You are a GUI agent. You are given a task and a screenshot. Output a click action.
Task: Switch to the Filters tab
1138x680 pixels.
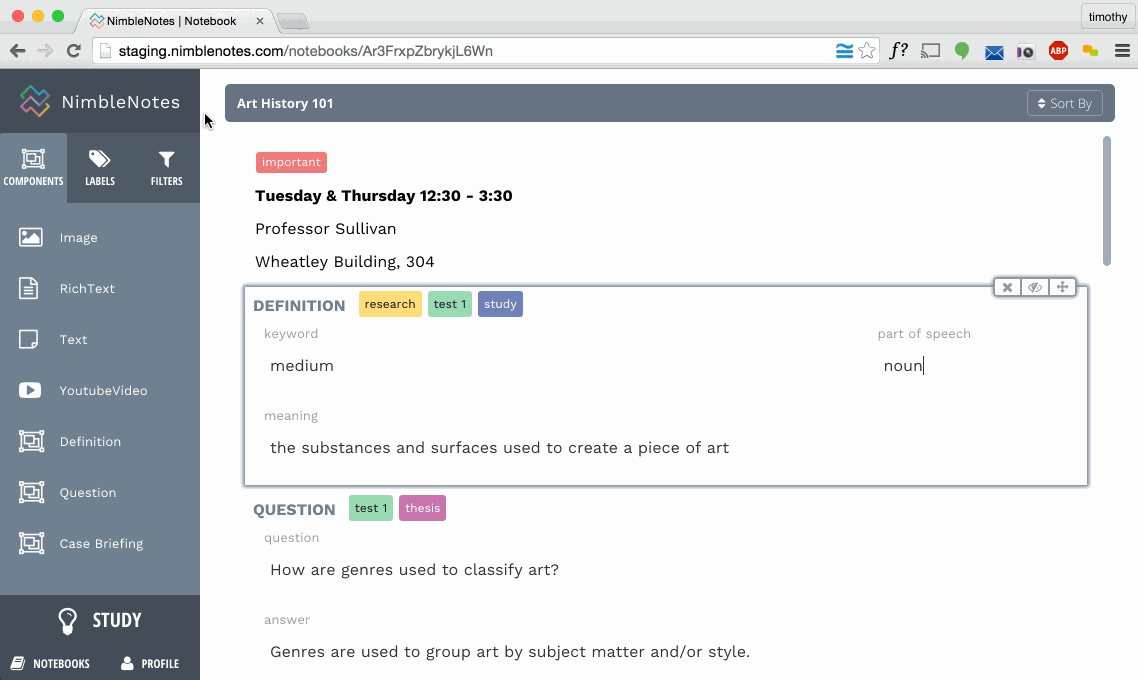[166, 168]
